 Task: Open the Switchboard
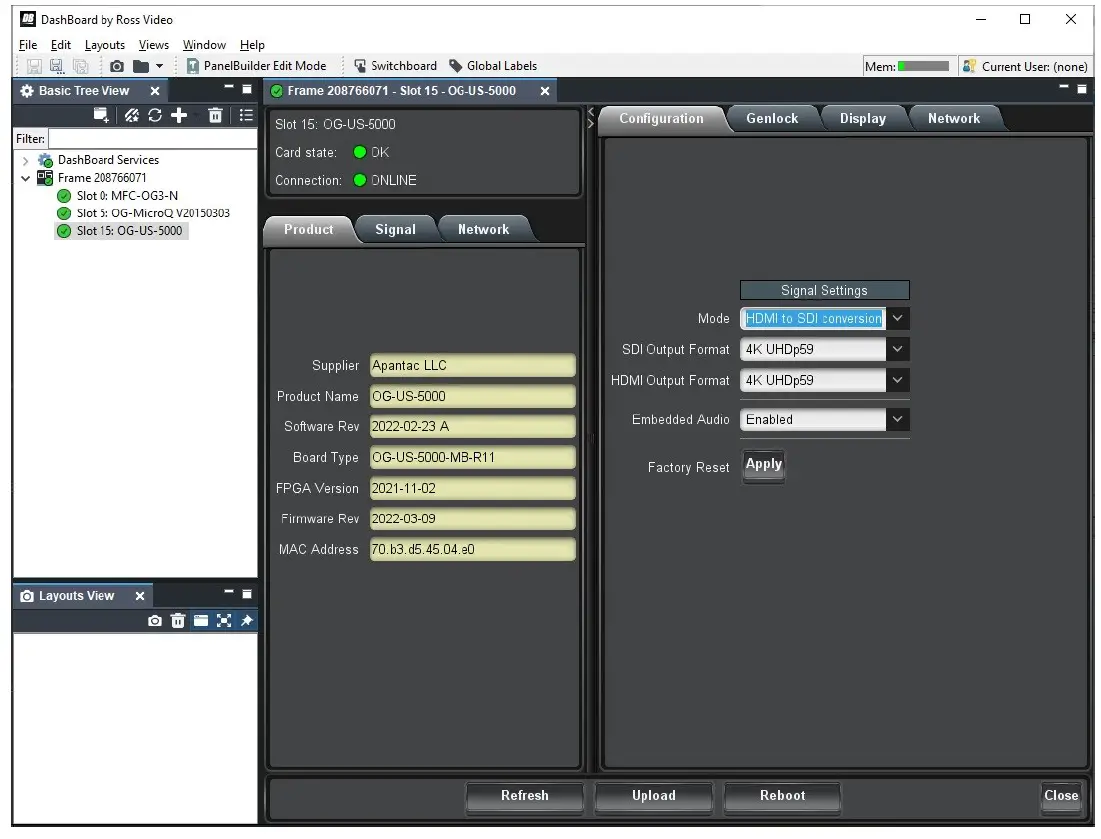395,66
